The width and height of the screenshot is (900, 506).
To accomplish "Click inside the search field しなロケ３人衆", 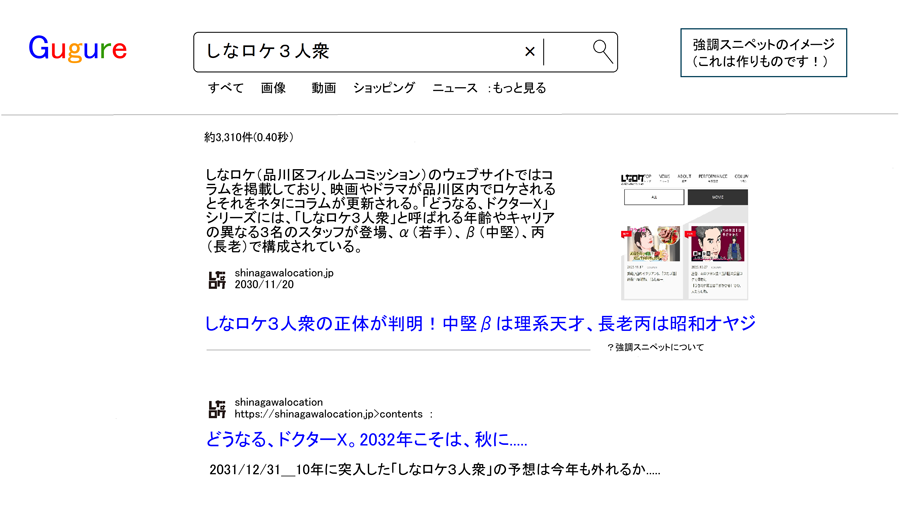I will 405,52.
